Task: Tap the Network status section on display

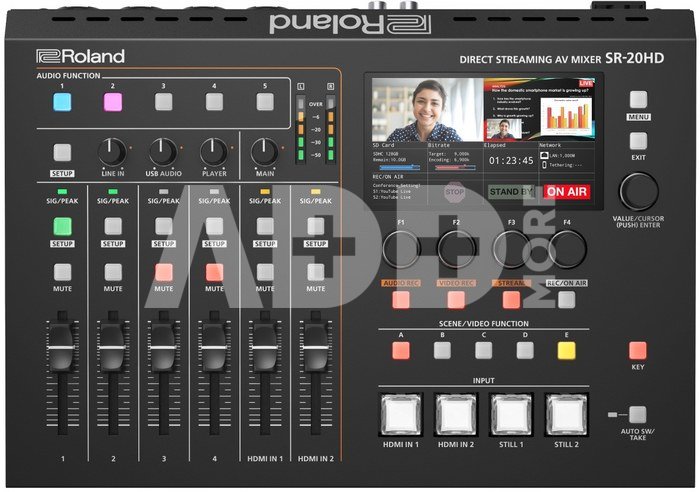Action: 566,157
